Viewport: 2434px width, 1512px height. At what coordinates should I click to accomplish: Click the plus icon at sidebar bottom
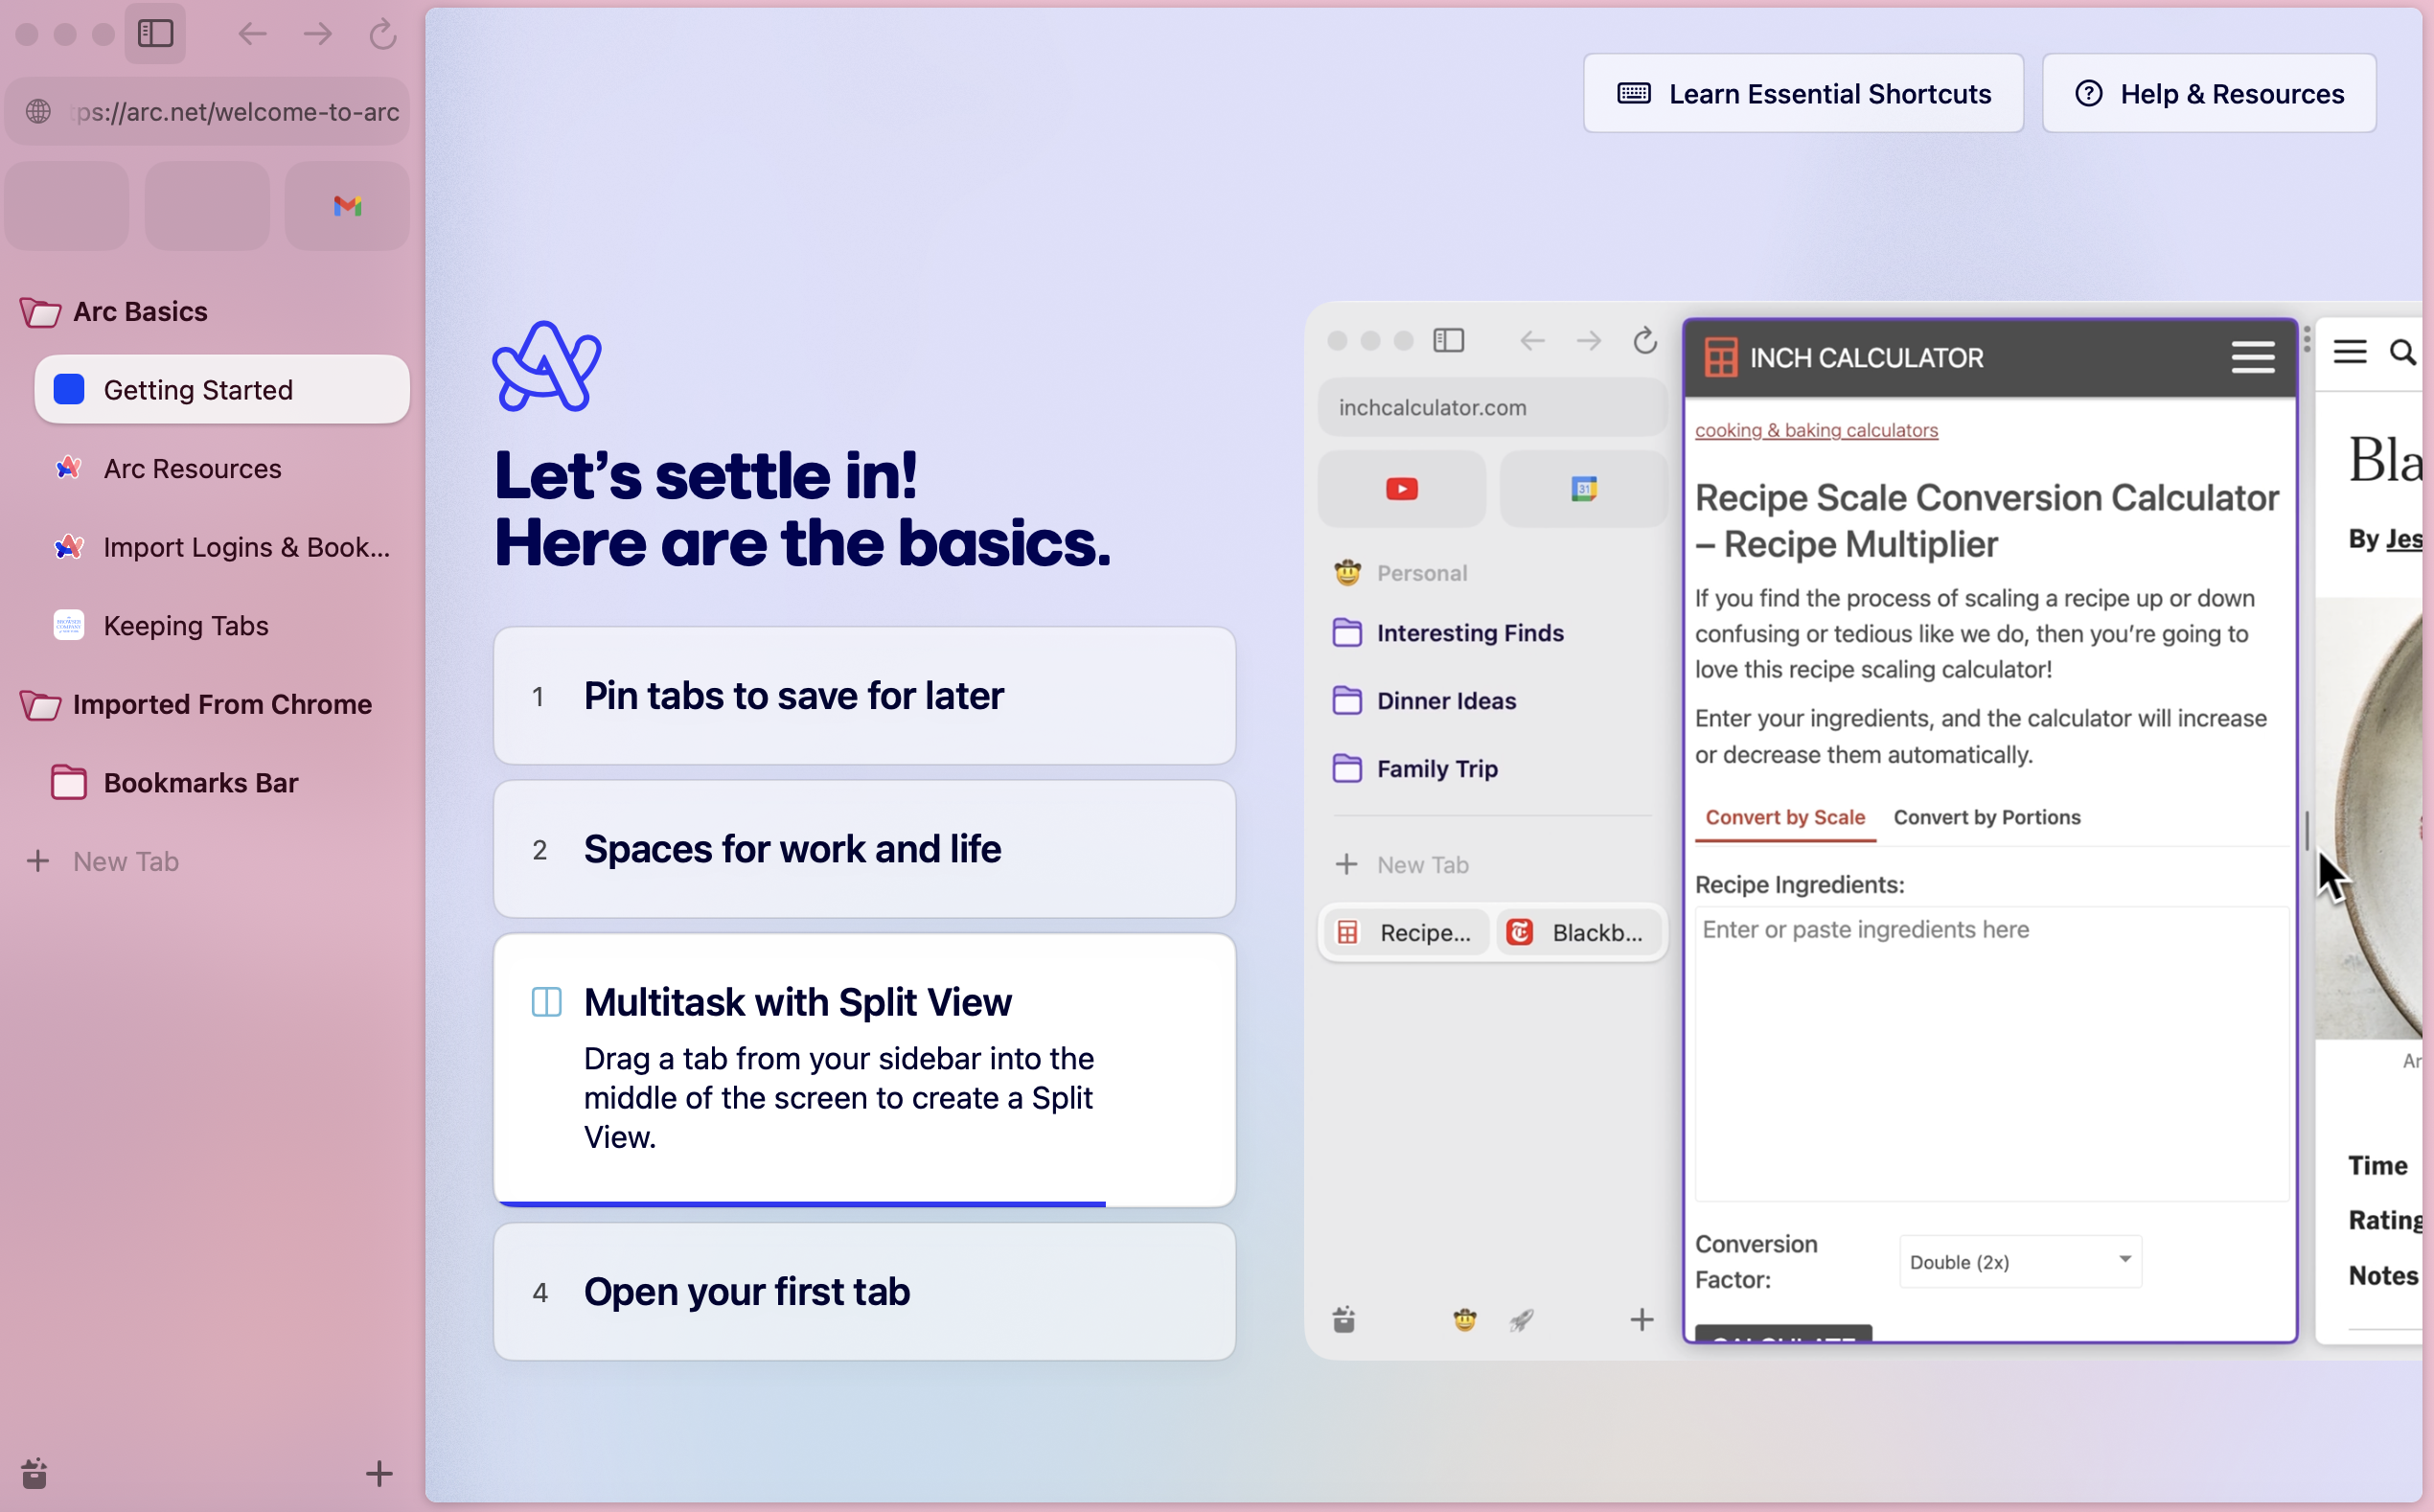click(x=379, y=1473)
